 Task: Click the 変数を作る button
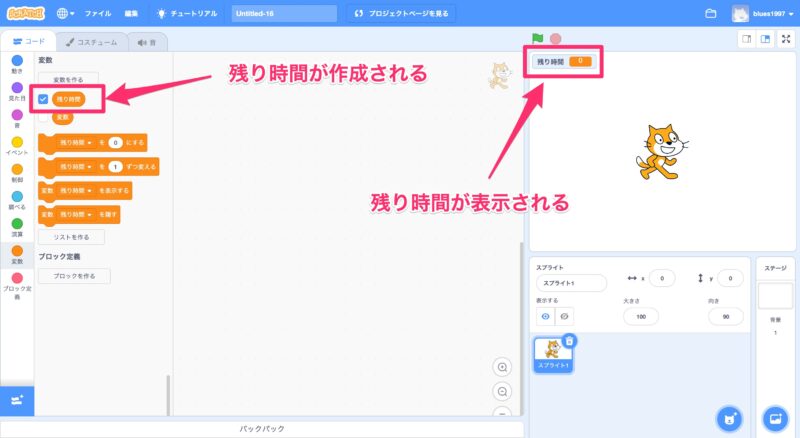pyautogui.click(x=69, y=78)
